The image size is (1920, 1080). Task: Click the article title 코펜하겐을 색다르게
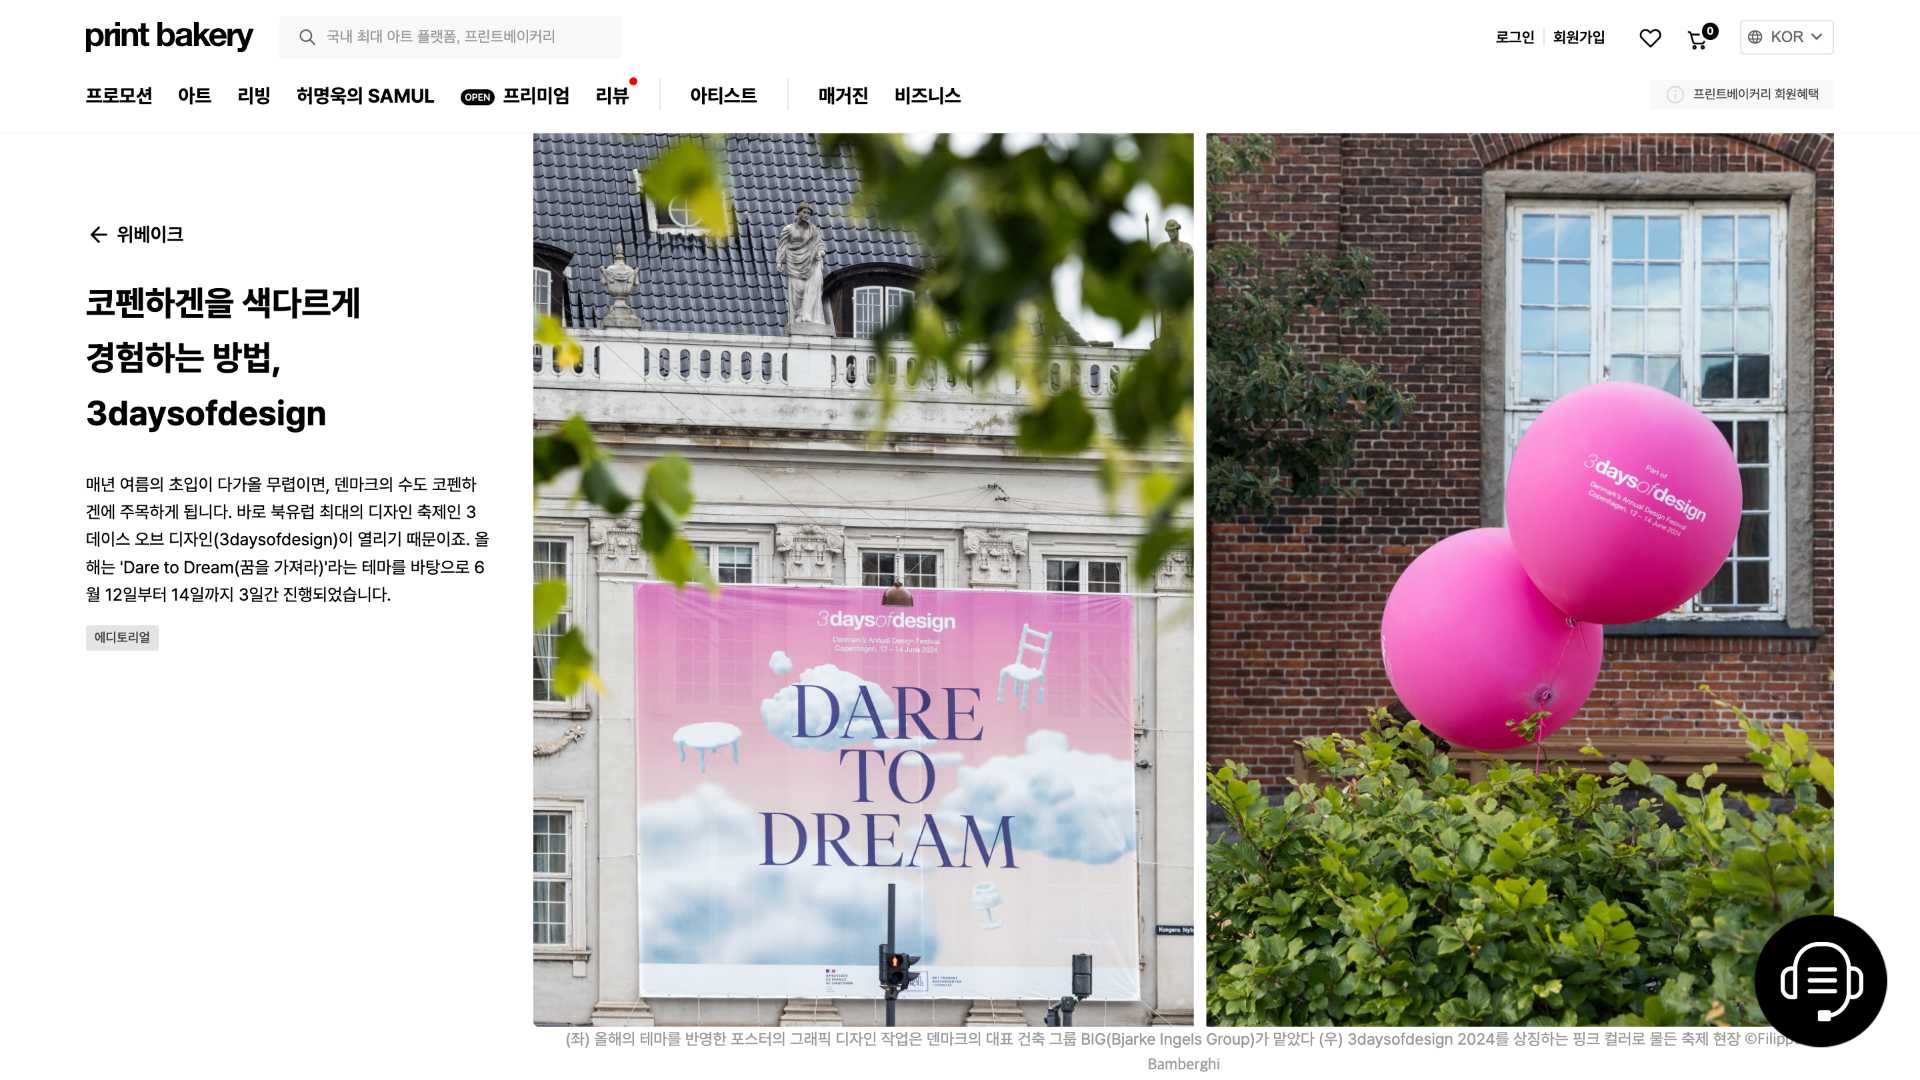tap(223, 358)
